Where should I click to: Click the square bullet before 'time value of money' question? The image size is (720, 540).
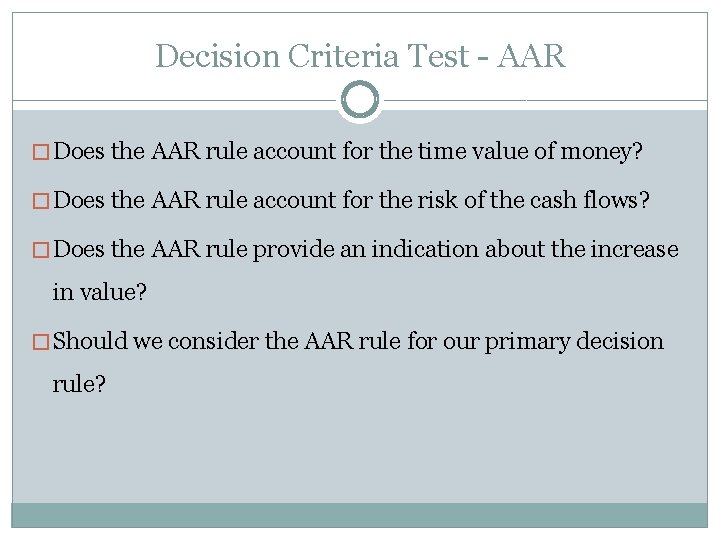pos(42,153)
